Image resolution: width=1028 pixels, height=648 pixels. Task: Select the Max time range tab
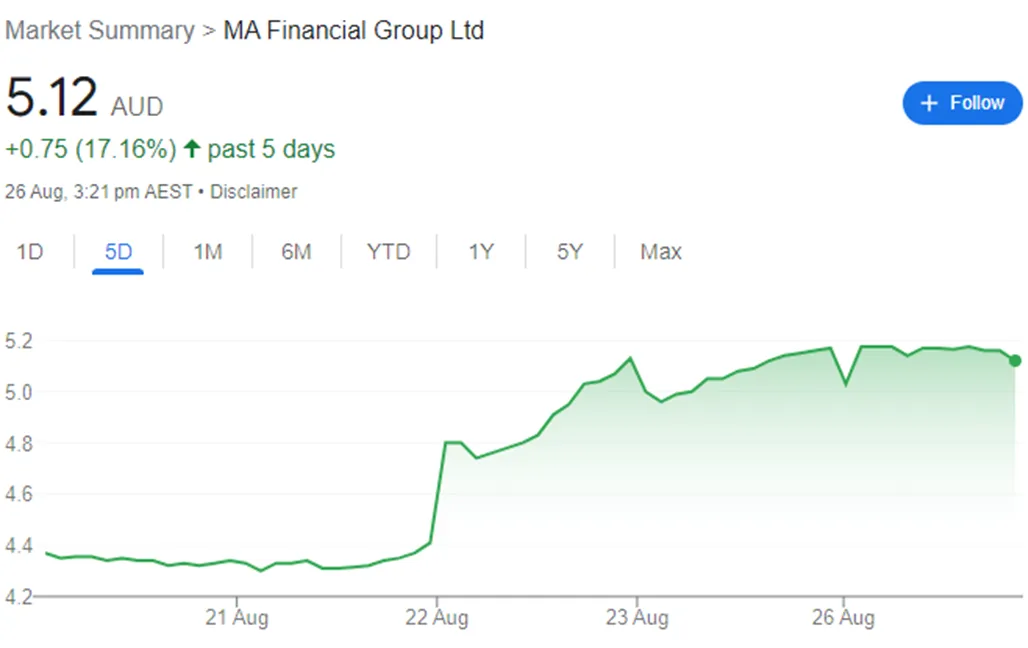pyautogui.click(x=660, y=252)
